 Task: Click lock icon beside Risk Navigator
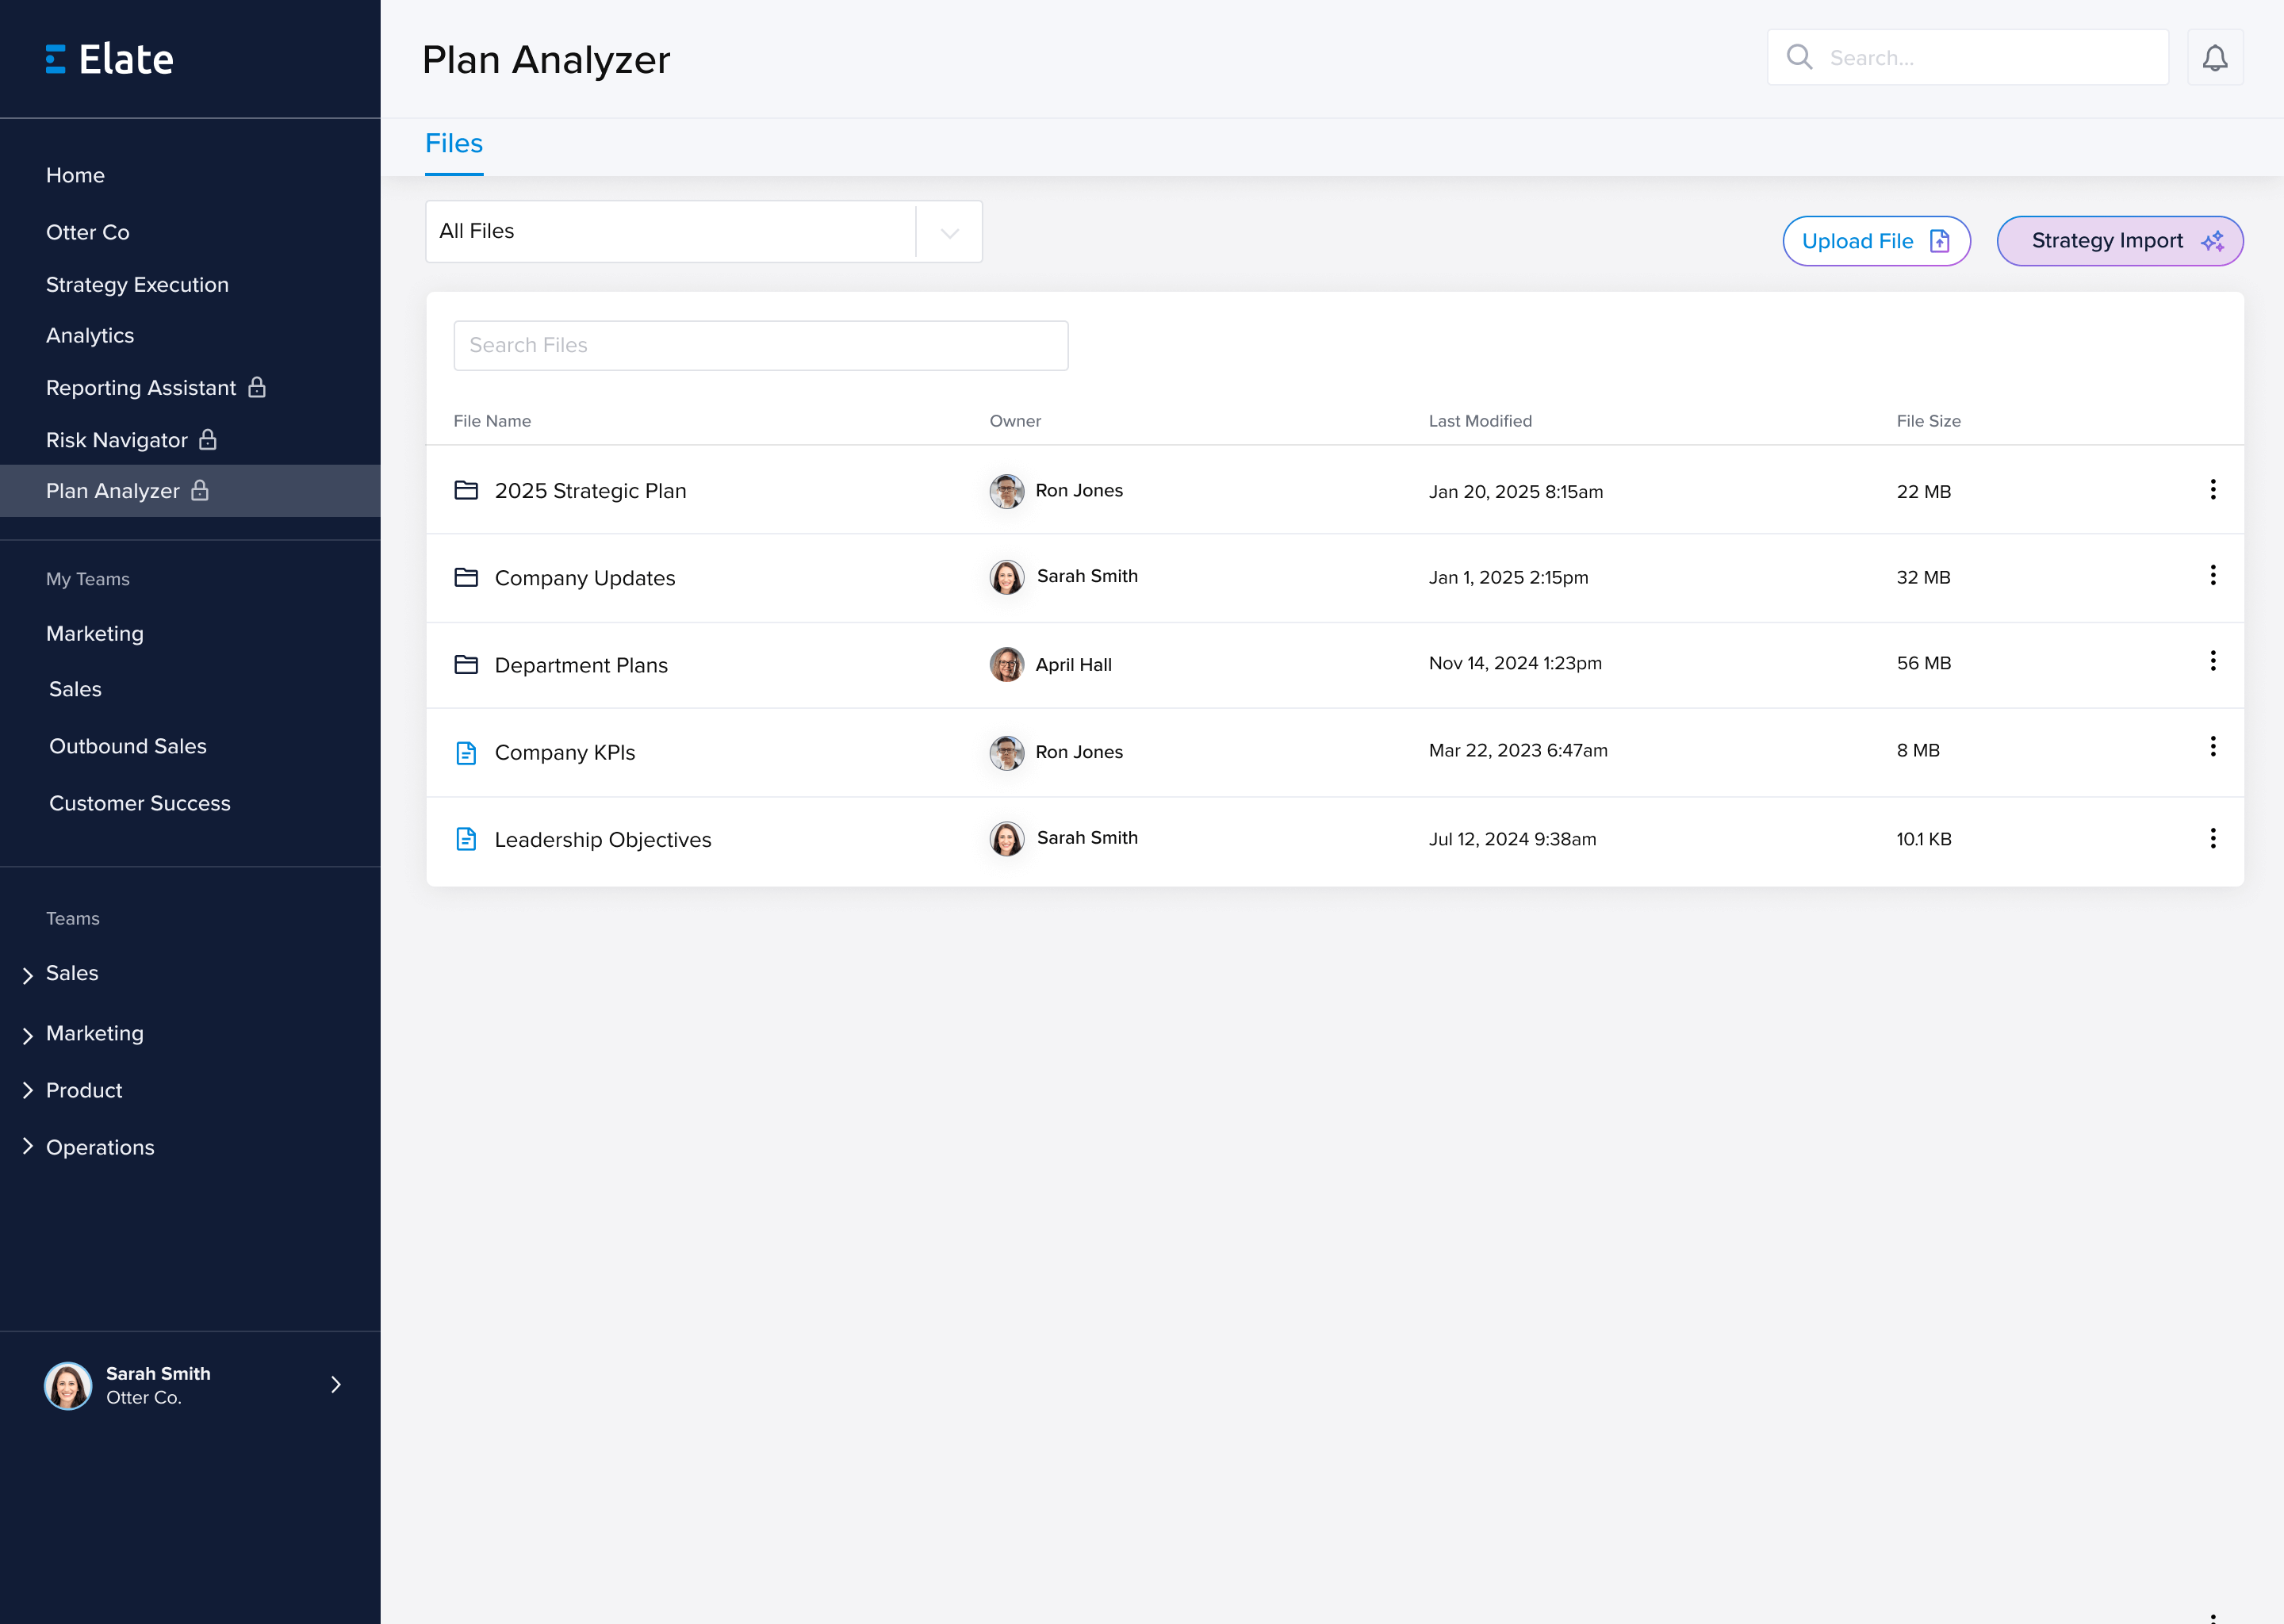(208, 440)
